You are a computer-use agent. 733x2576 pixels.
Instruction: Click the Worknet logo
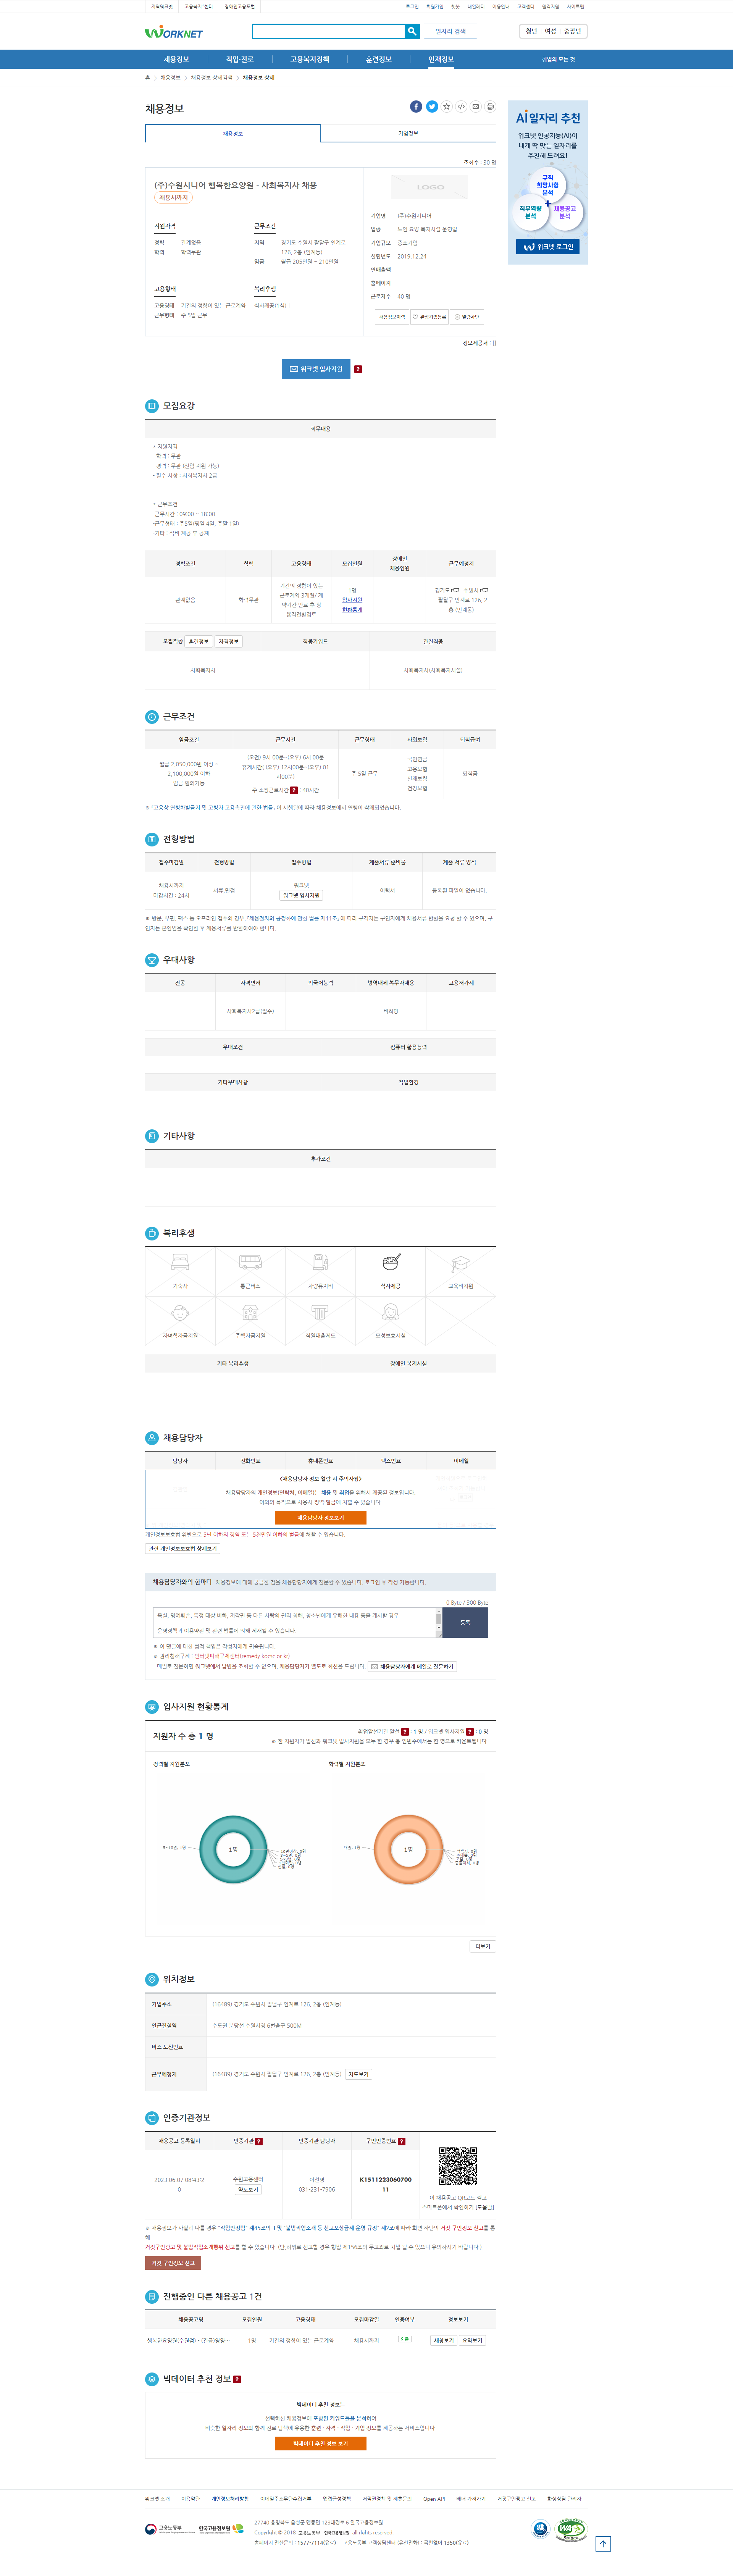pos(174,32)
